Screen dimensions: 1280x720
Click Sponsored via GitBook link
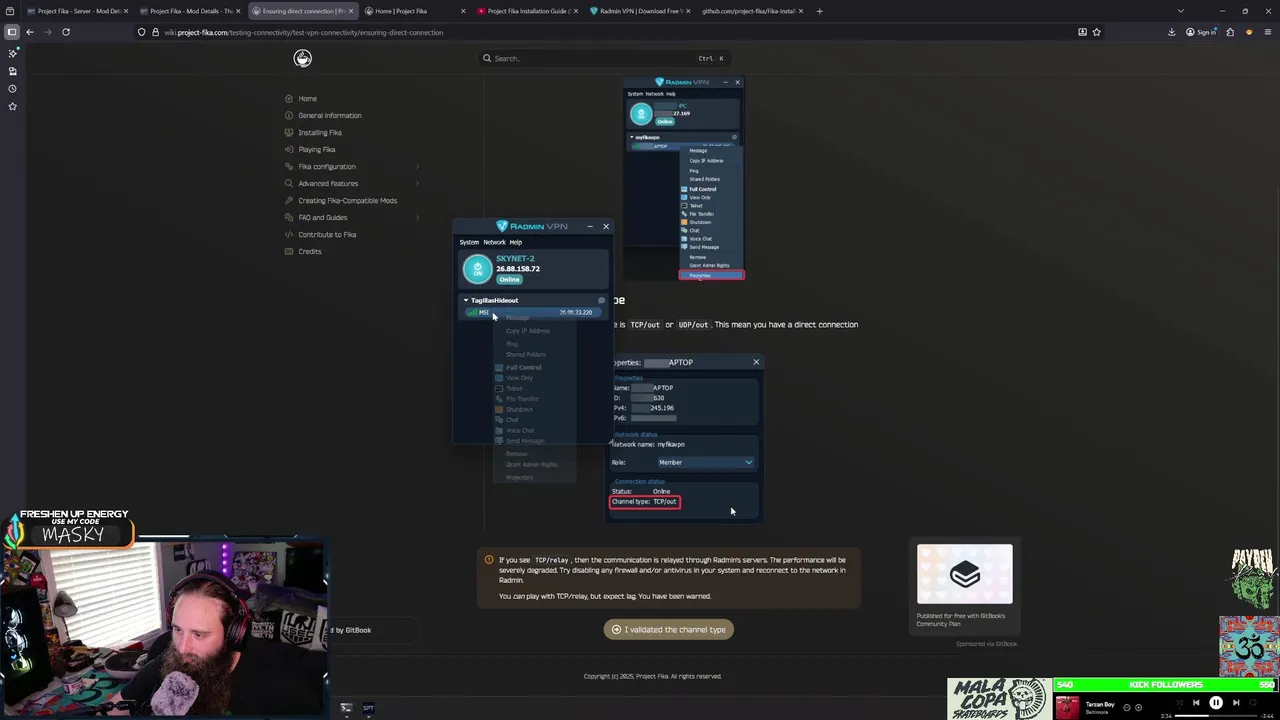[x=986, y=644]
